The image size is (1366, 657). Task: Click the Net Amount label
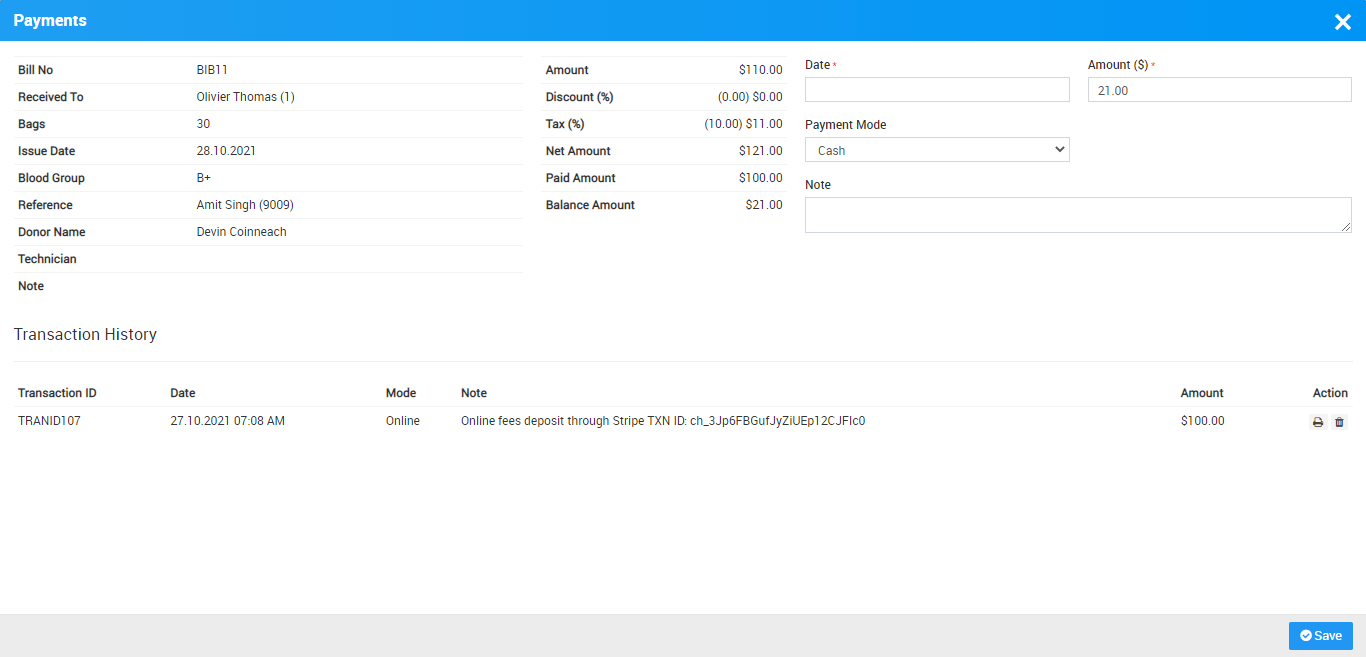click(578, 151)
